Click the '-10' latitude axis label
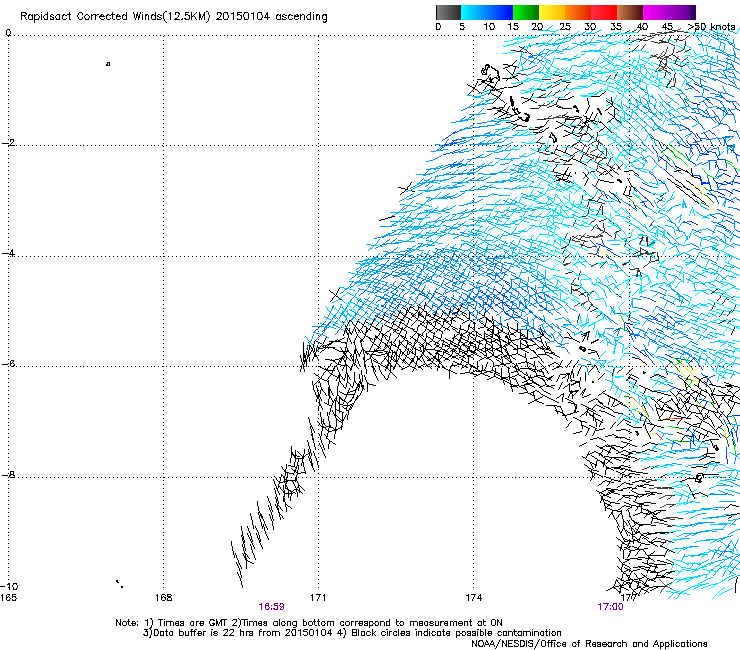Viewport: 740px width, 650px height. (9, 586)
